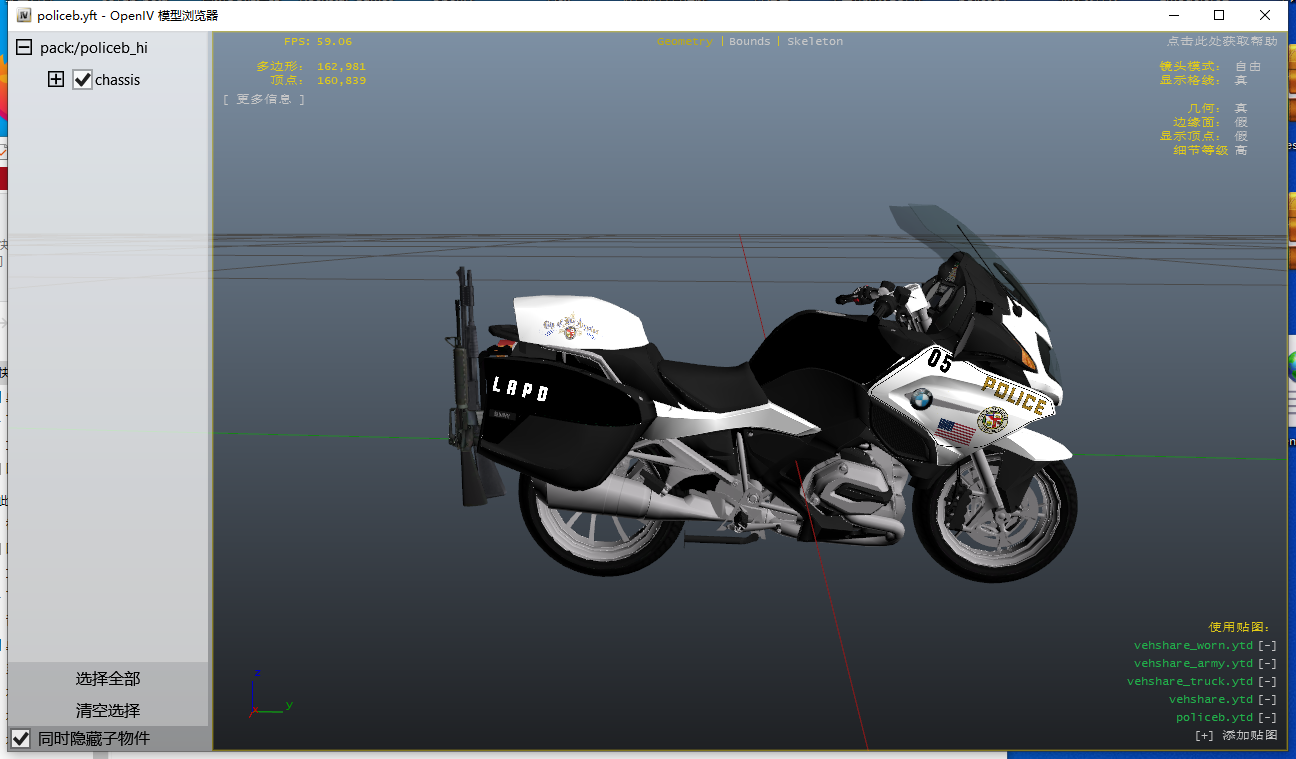Uncheck the chassis visibility checkbox
This screenshot has width=1296, height=759.
pos(82,80)
